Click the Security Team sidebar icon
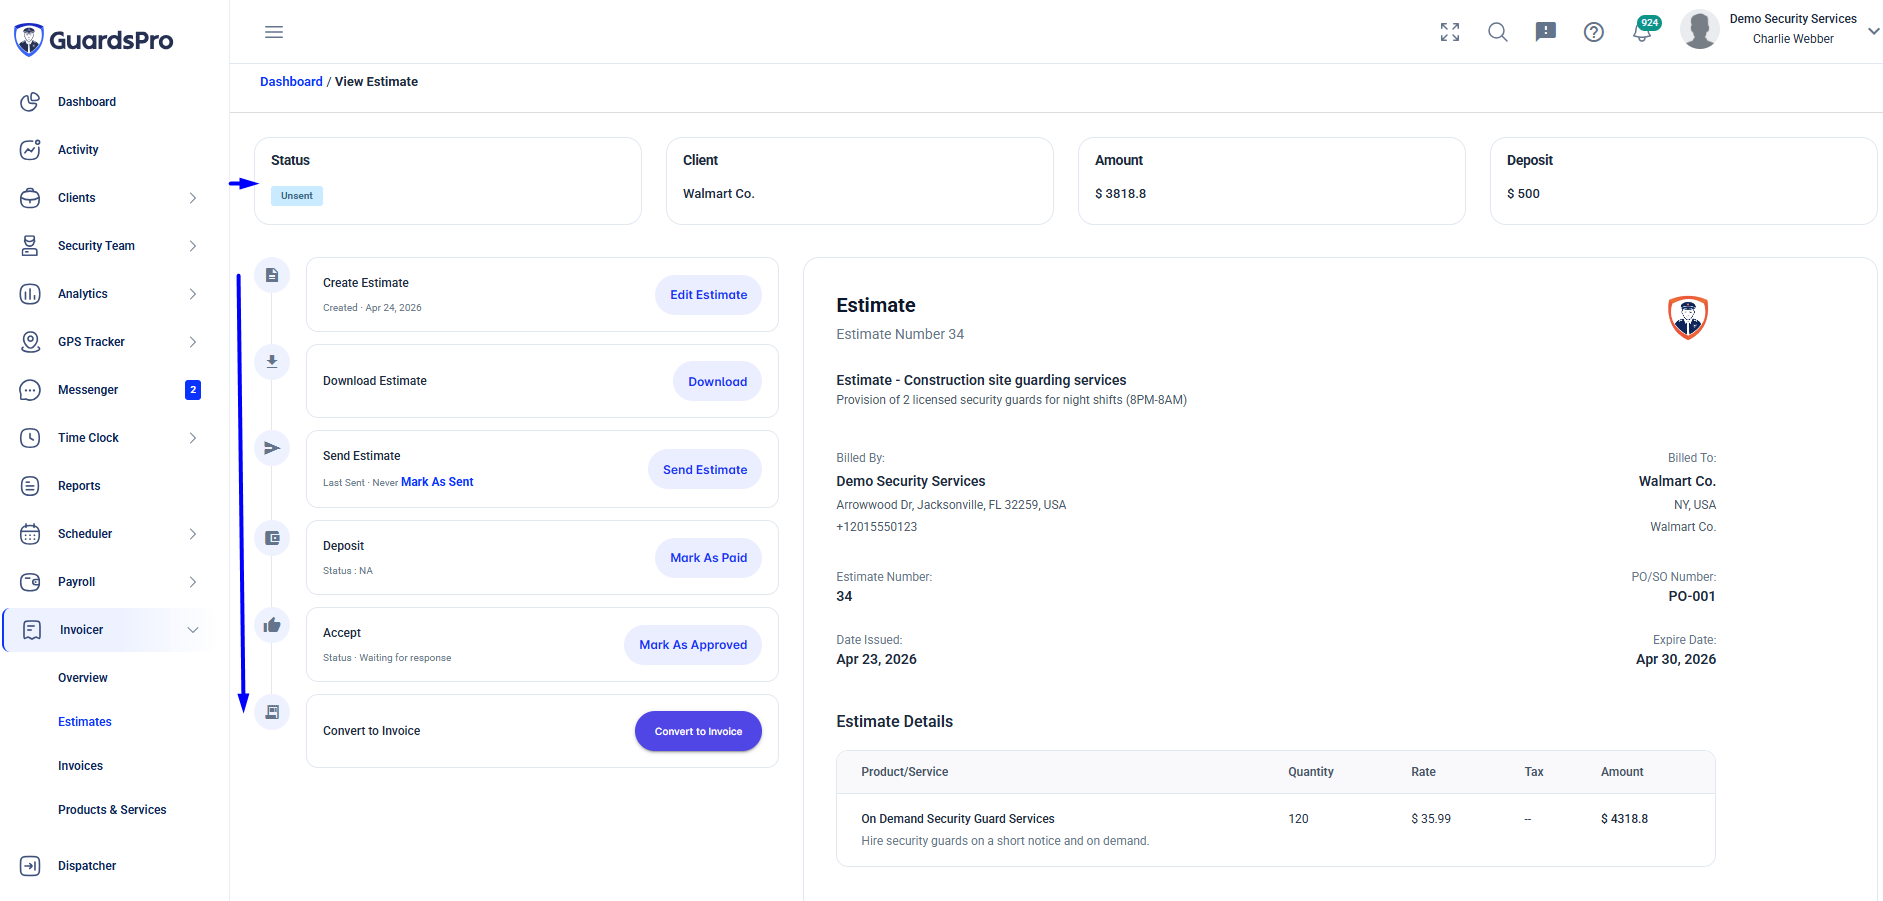This screenshot has width=1883, height=901. tap(30, 246)
